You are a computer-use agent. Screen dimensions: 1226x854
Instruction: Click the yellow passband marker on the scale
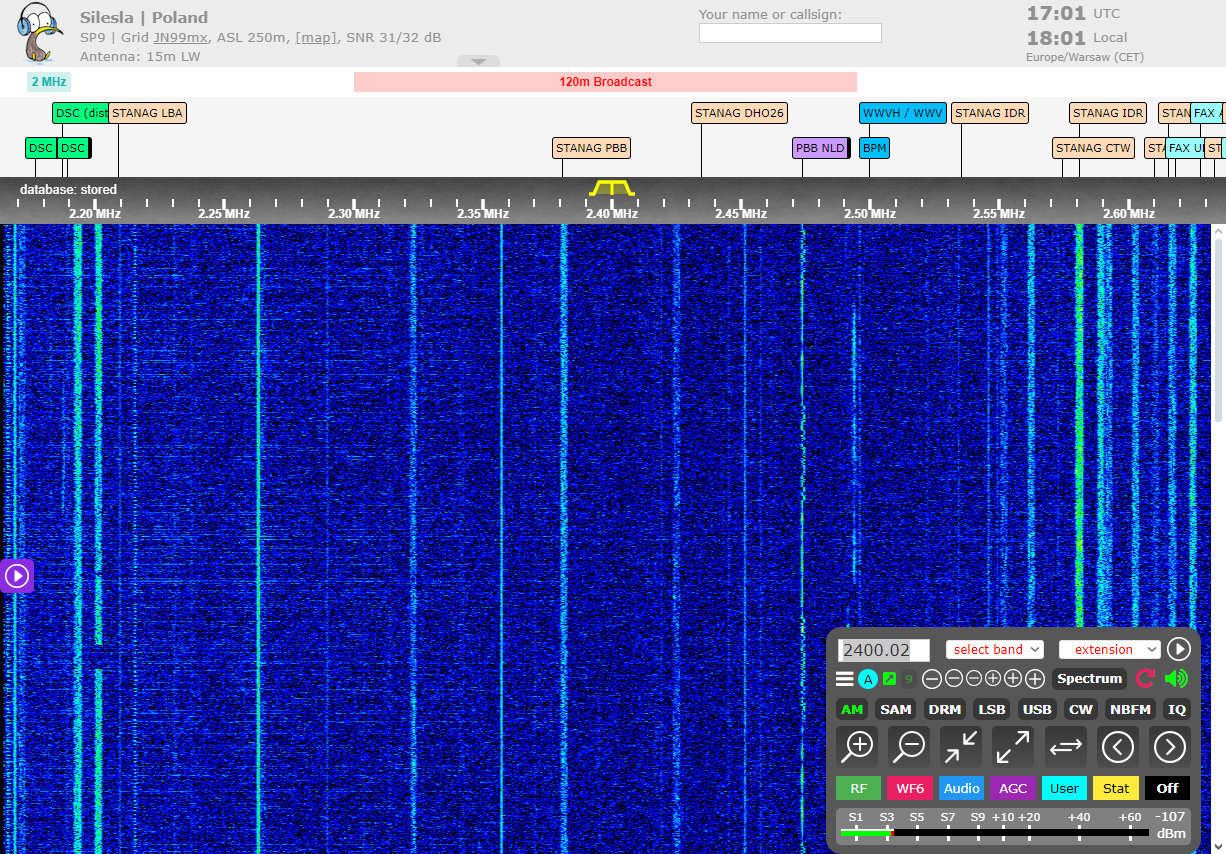[612, 187]
